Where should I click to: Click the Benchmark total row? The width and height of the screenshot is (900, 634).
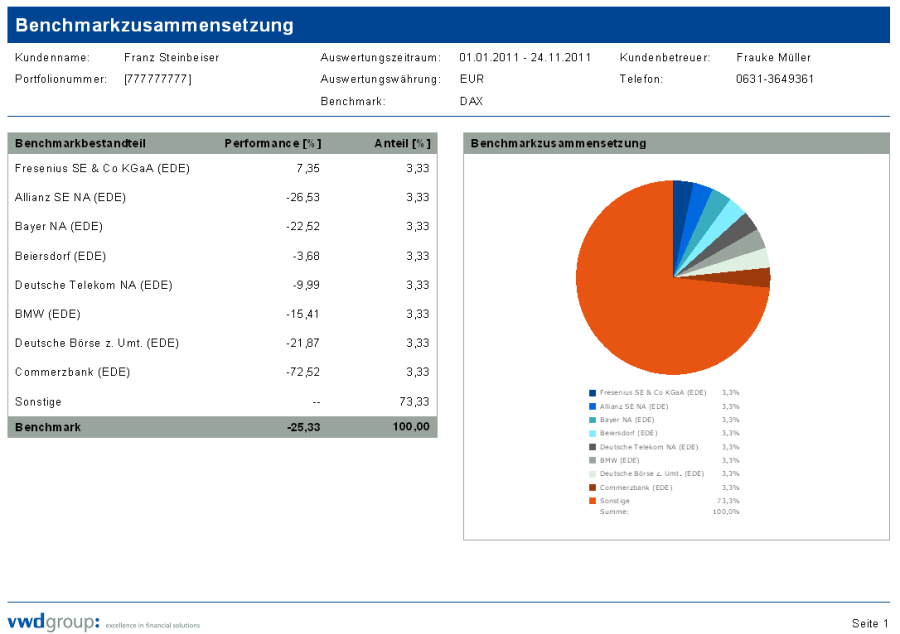click(x=222, y=427)
